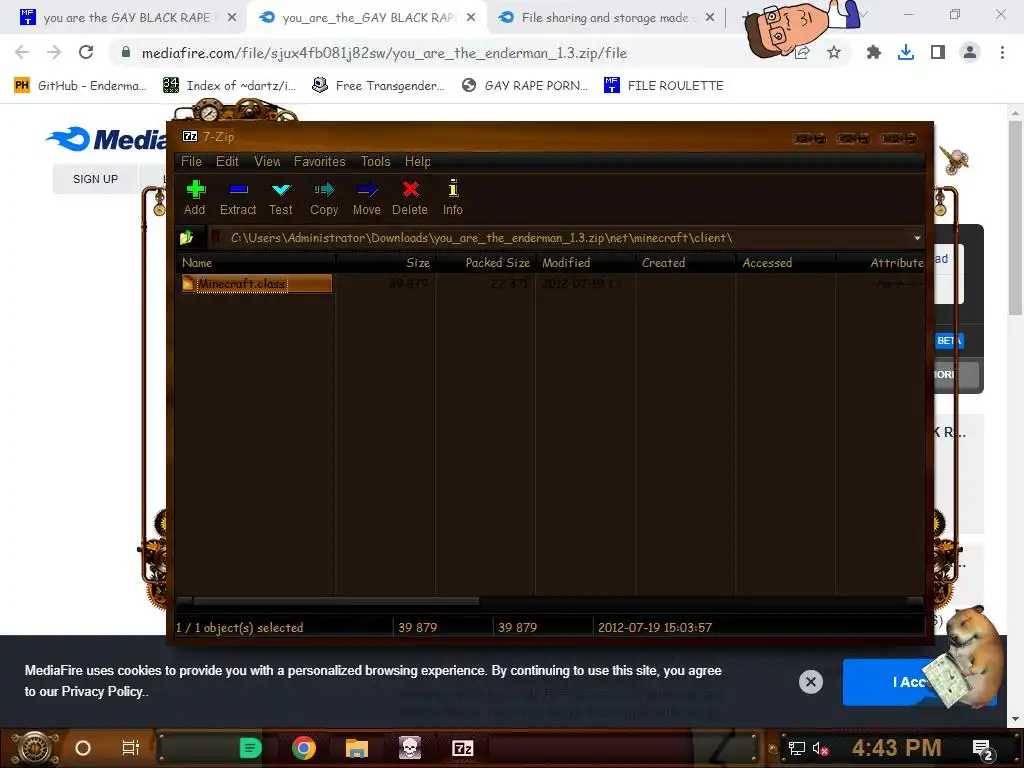Click the 4:43 PM taskbar clock
The image size is (1024, 768).
coord(897,748)
